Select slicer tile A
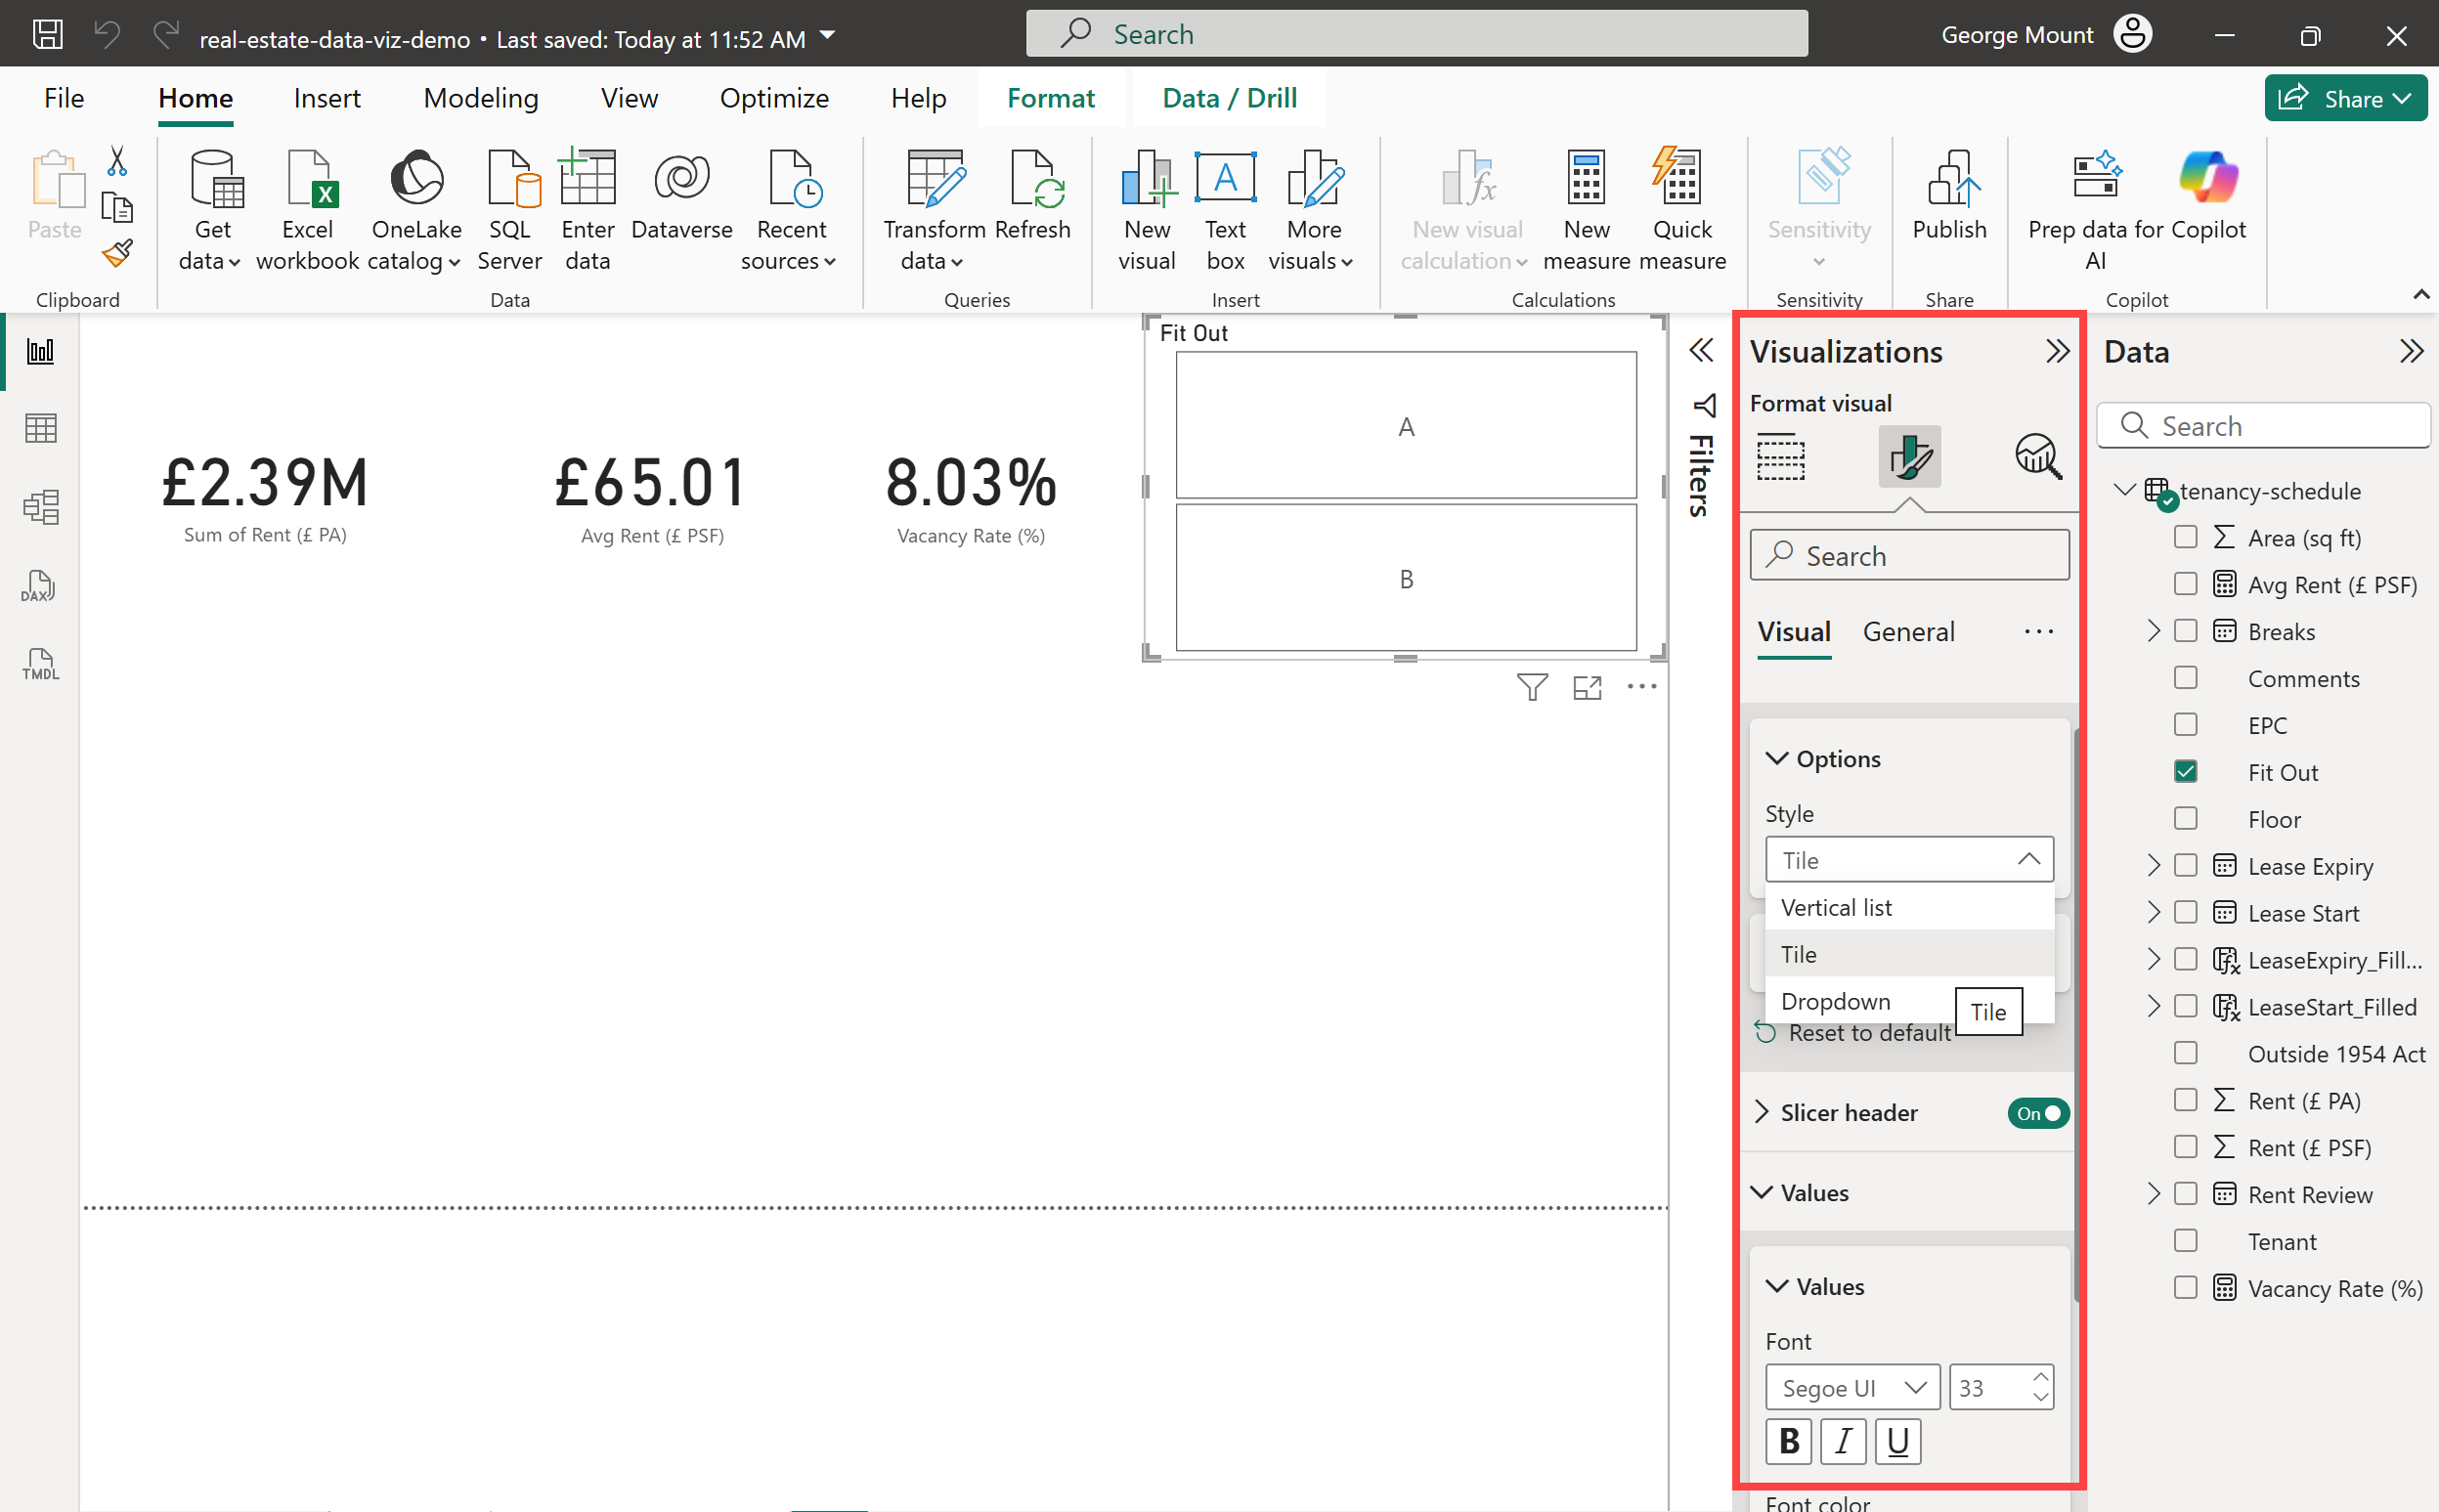The height and width of the screenshot is (1512, 2439). [1405, 426]
